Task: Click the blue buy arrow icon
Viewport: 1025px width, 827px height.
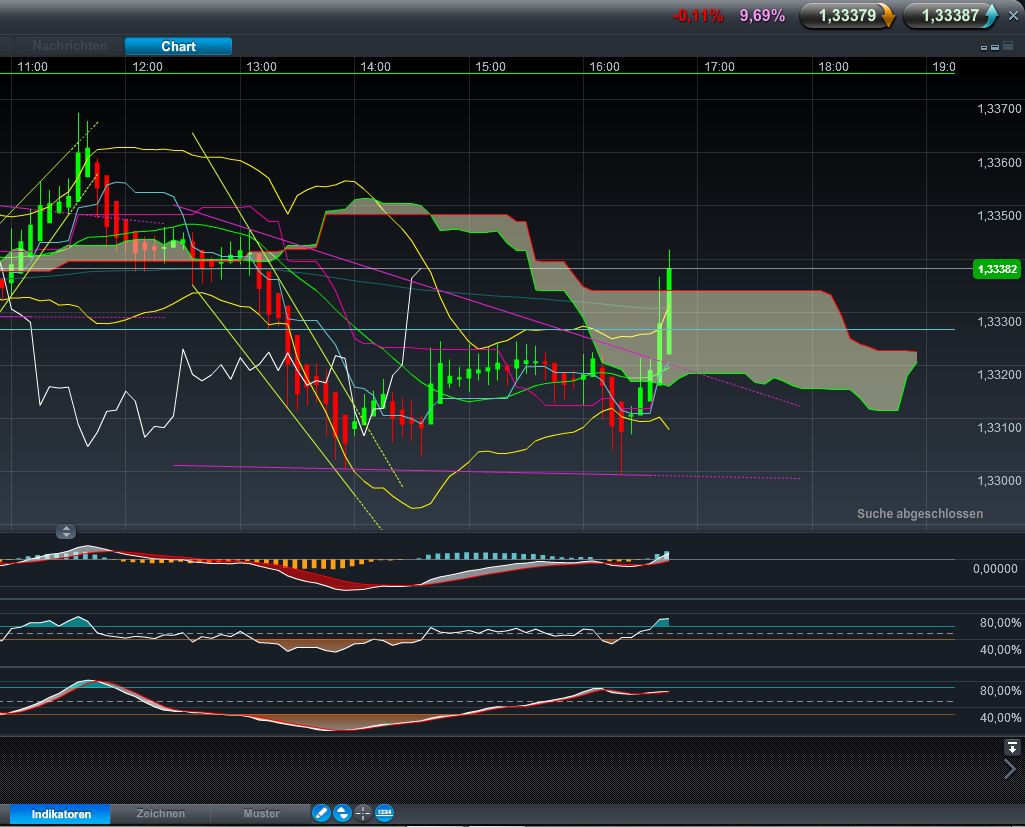Action: [991, 16]
